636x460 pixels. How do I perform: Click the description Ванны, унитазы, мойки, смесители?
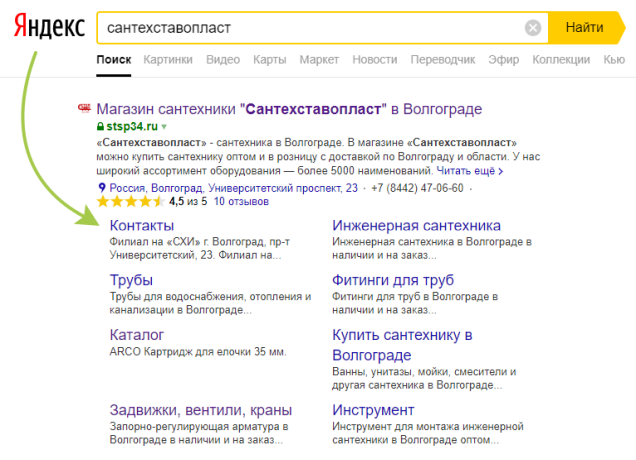[x=424, y=378]
